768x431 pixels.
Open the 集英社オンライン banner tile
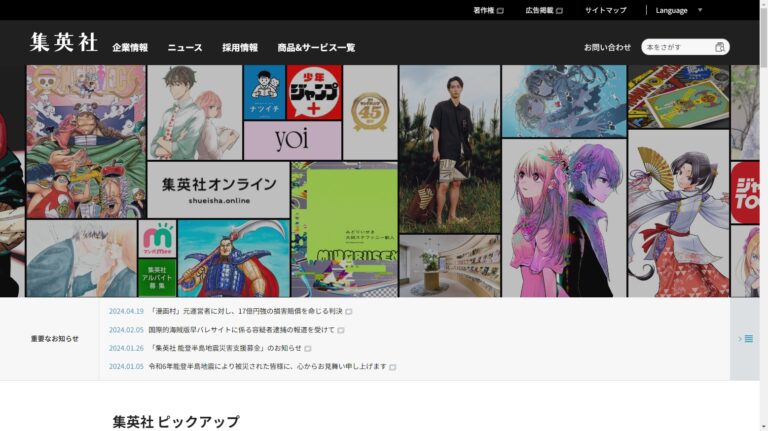tap(218, 190)
